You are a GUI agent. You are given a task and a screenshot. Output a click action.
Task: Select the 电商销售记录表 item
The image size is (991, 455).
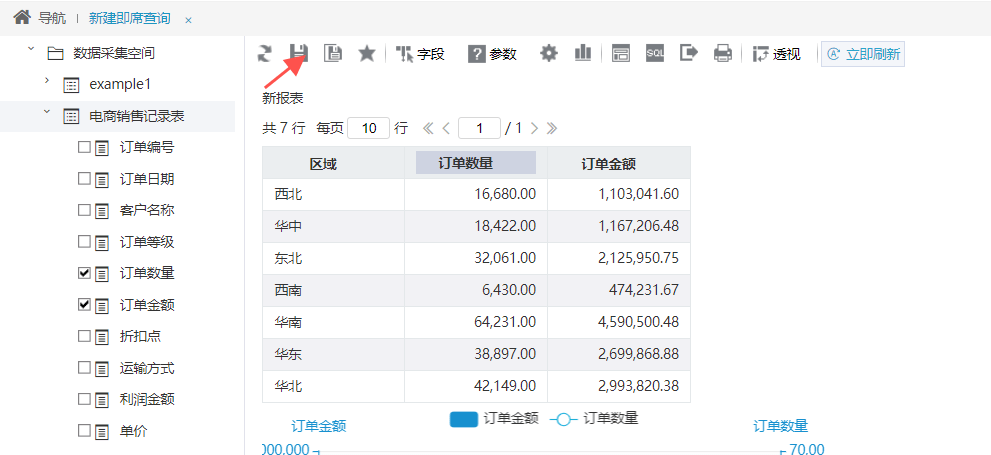pos(137,116)
